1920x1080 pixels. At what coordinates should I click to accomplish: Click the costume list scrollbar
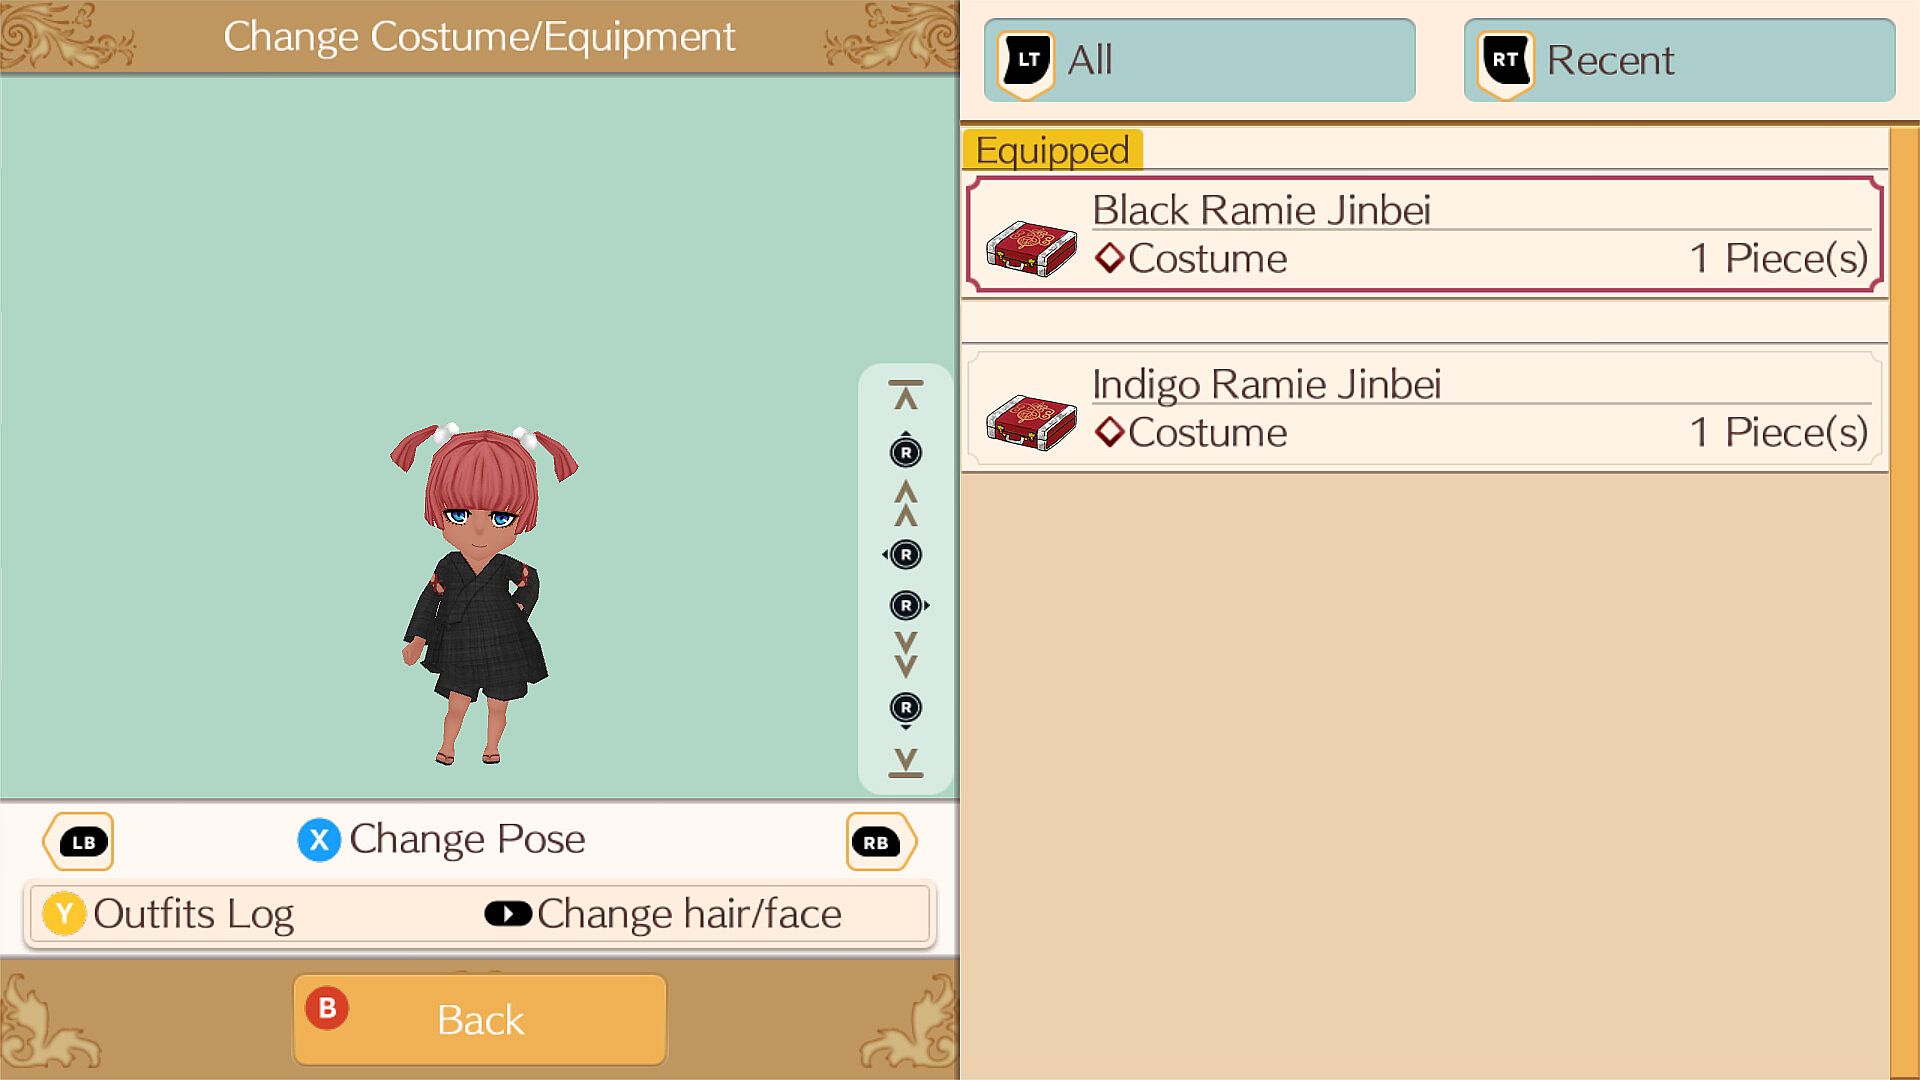click(x=1904, y=602)
